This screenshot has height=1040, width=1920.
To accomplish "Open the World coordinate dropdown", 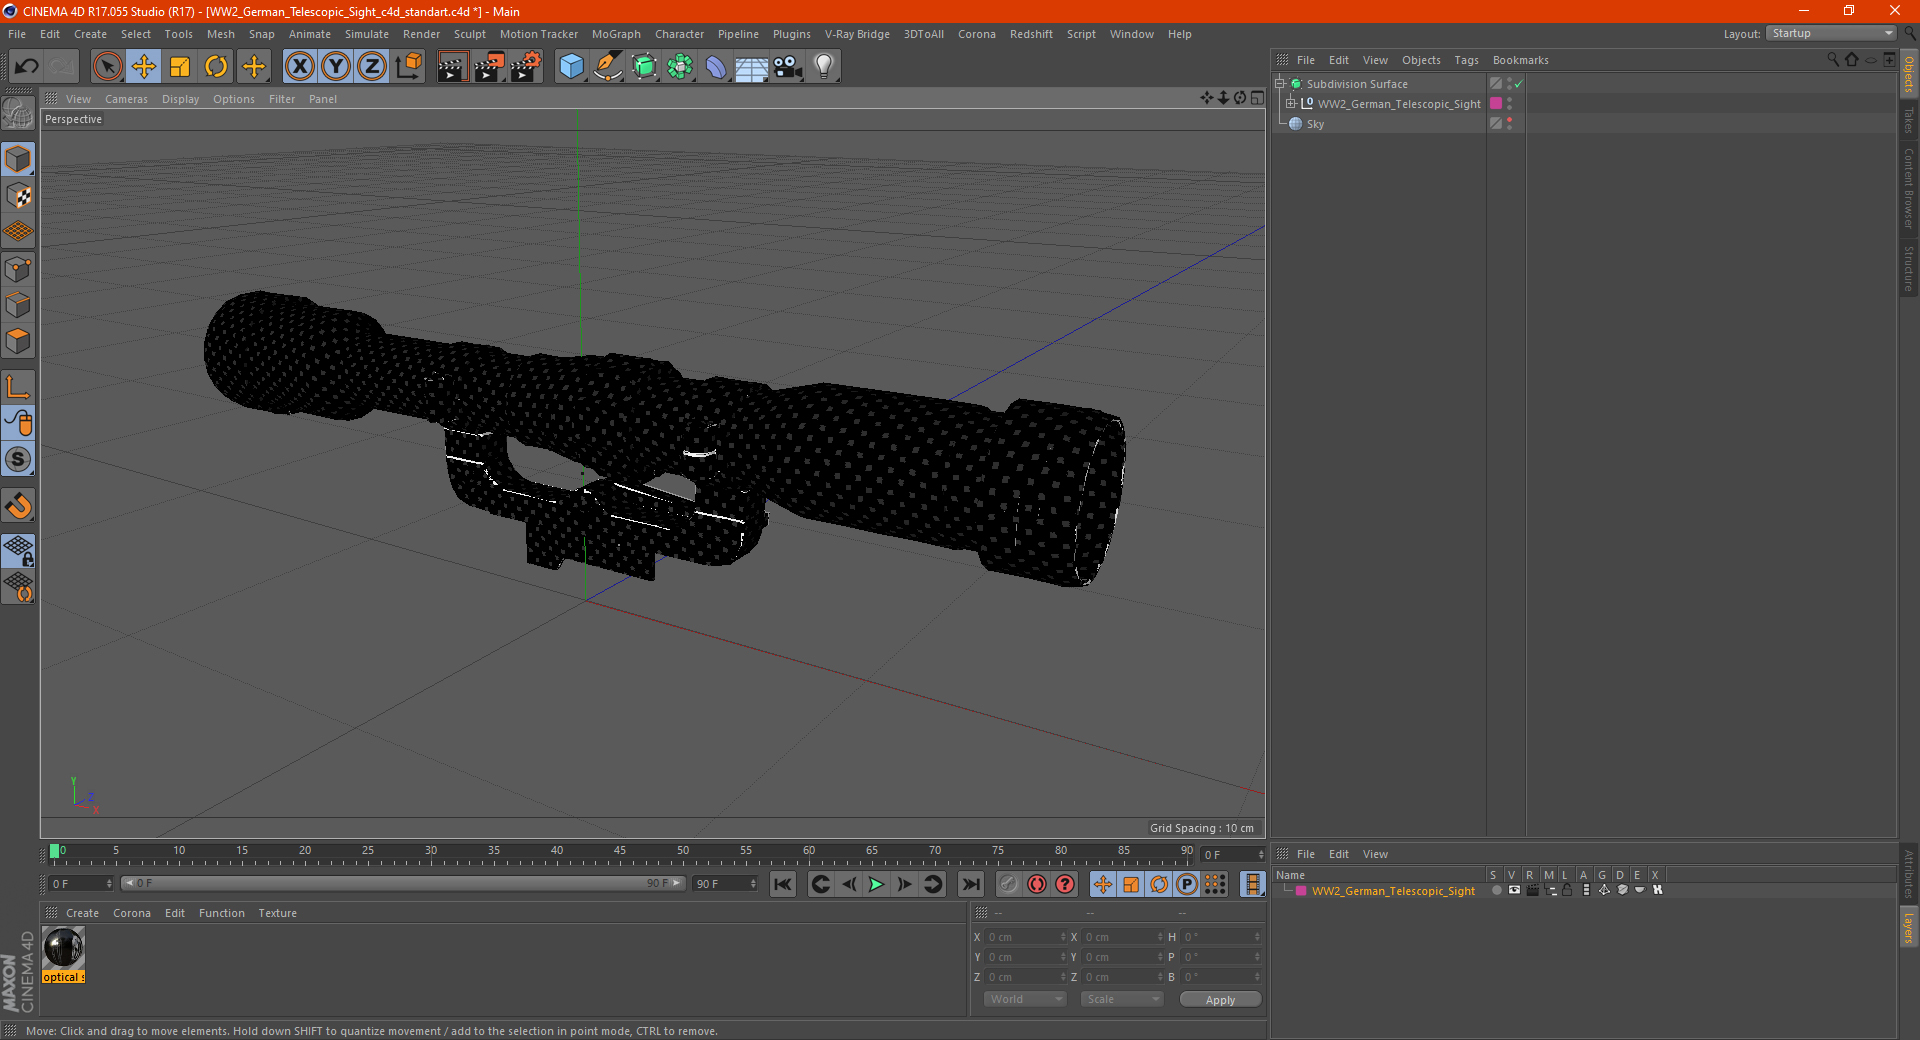I will 1025,999.
